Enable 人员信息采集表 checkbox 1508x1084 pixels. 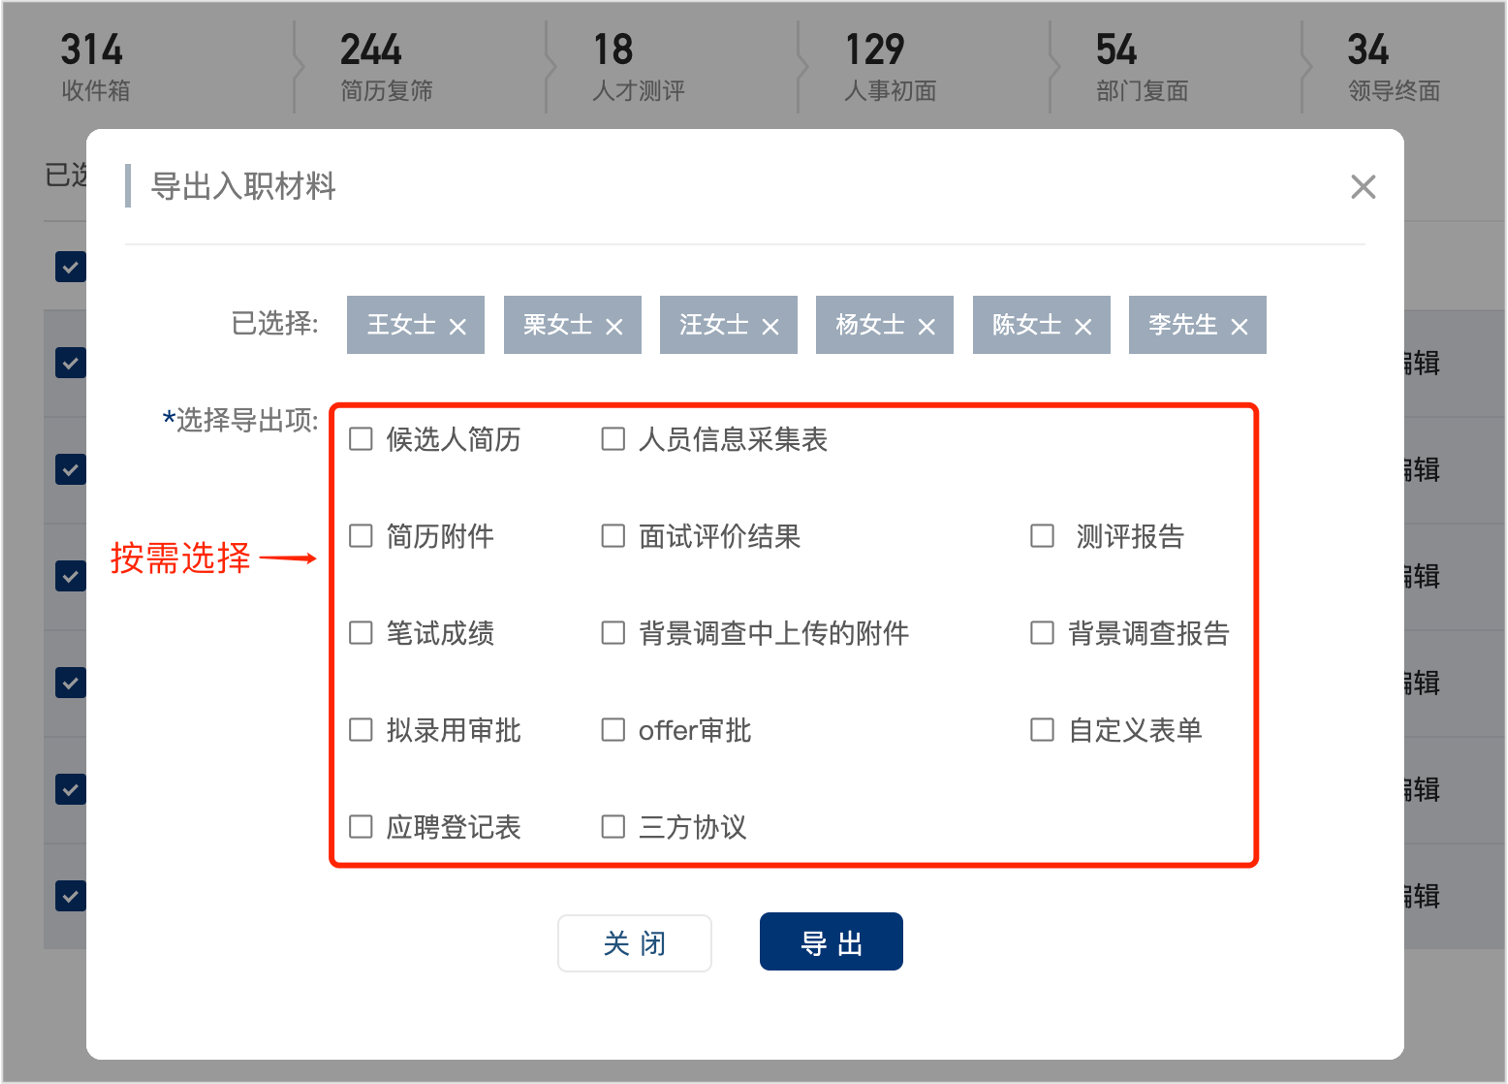coord(613,439)
